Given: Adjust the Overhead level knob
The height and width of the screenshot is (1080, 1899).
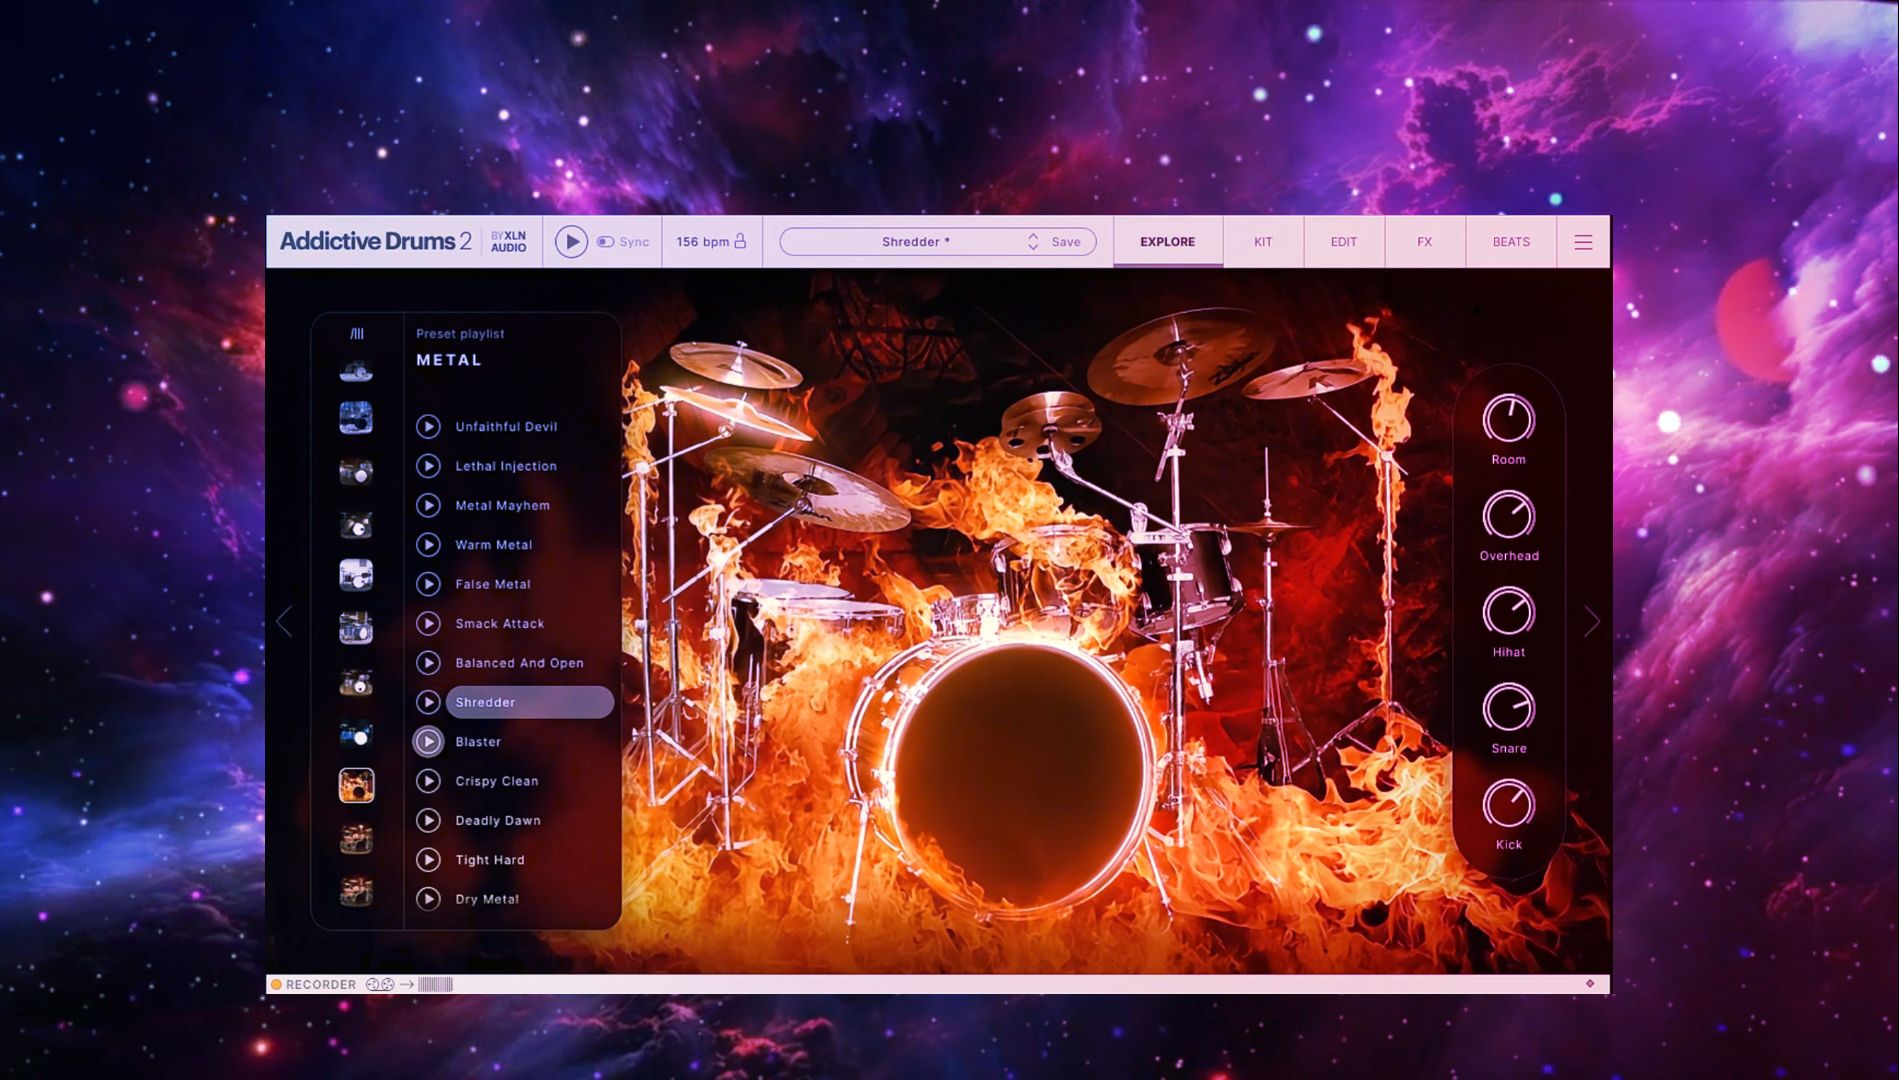Looking at the screenshot, I should [x=1508, y=515].
